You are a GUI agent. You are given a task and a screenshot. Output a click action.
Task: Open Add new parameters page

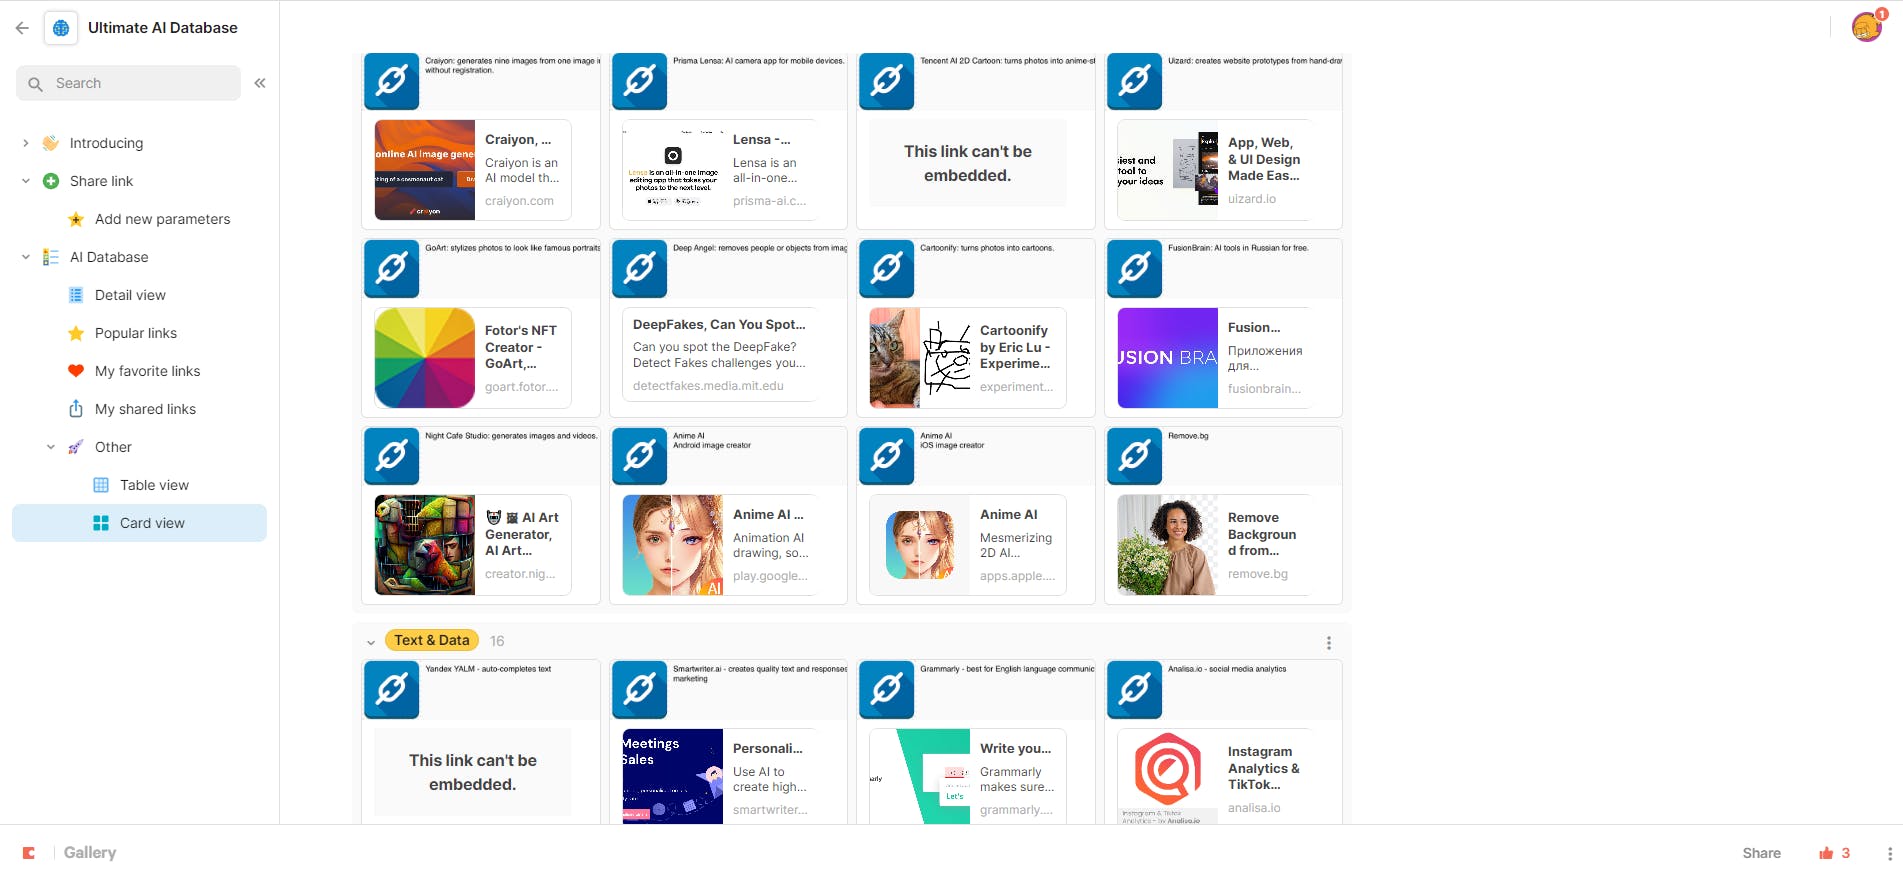(162, 219)
